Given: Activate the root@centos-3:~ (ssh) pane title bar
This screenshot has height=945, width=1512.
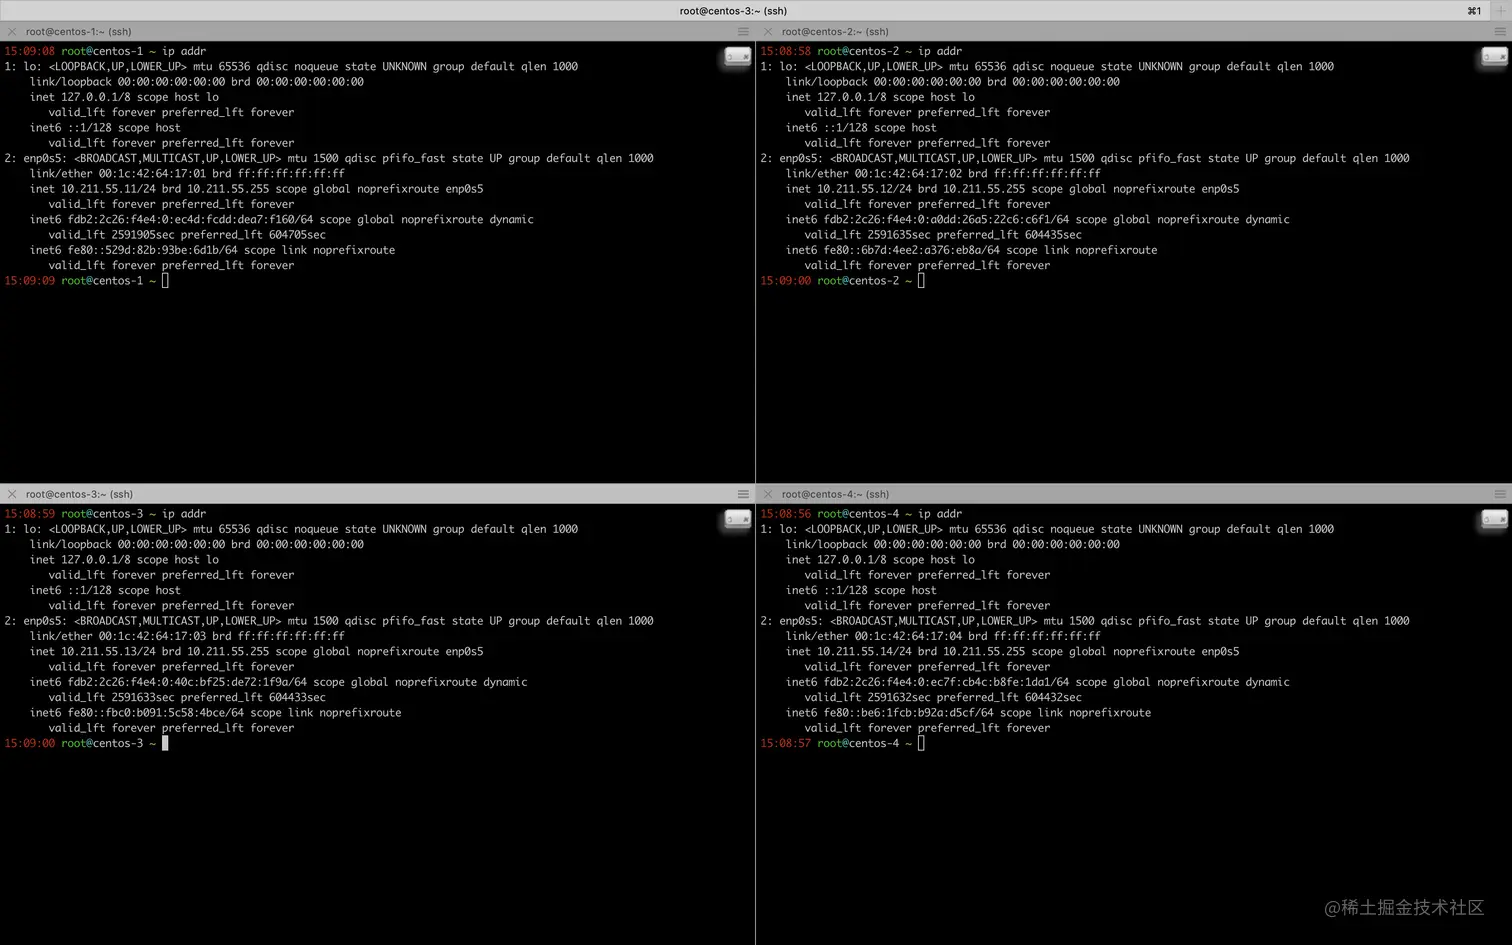Looking at the screenshot, I should pyautogui.click(x=377, y=494).
